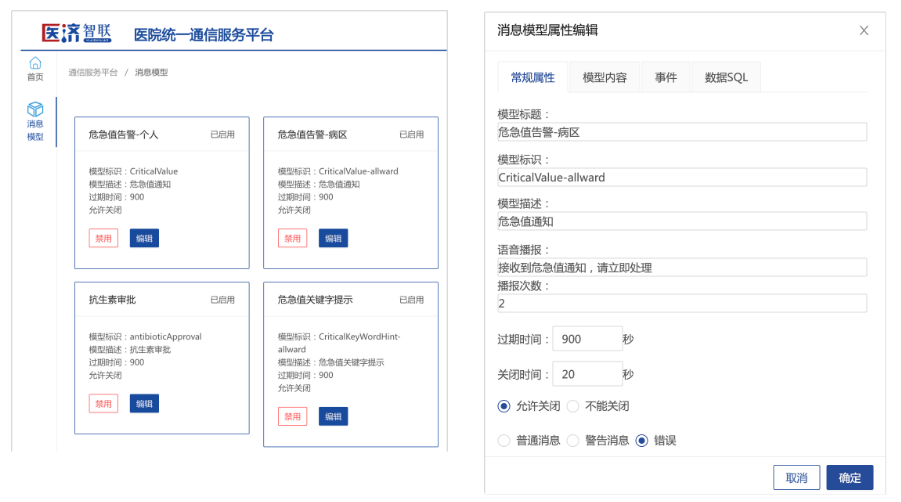Click the 抗生素审批 card title
901x502 pixels.
tap(113, 300)
